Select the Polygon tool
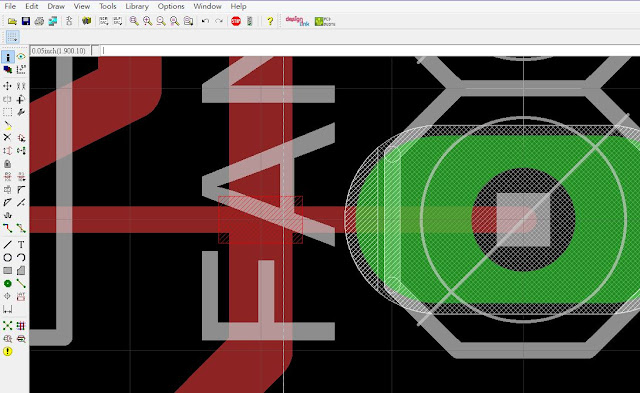The image size is (640, 393). coord(21,270)
